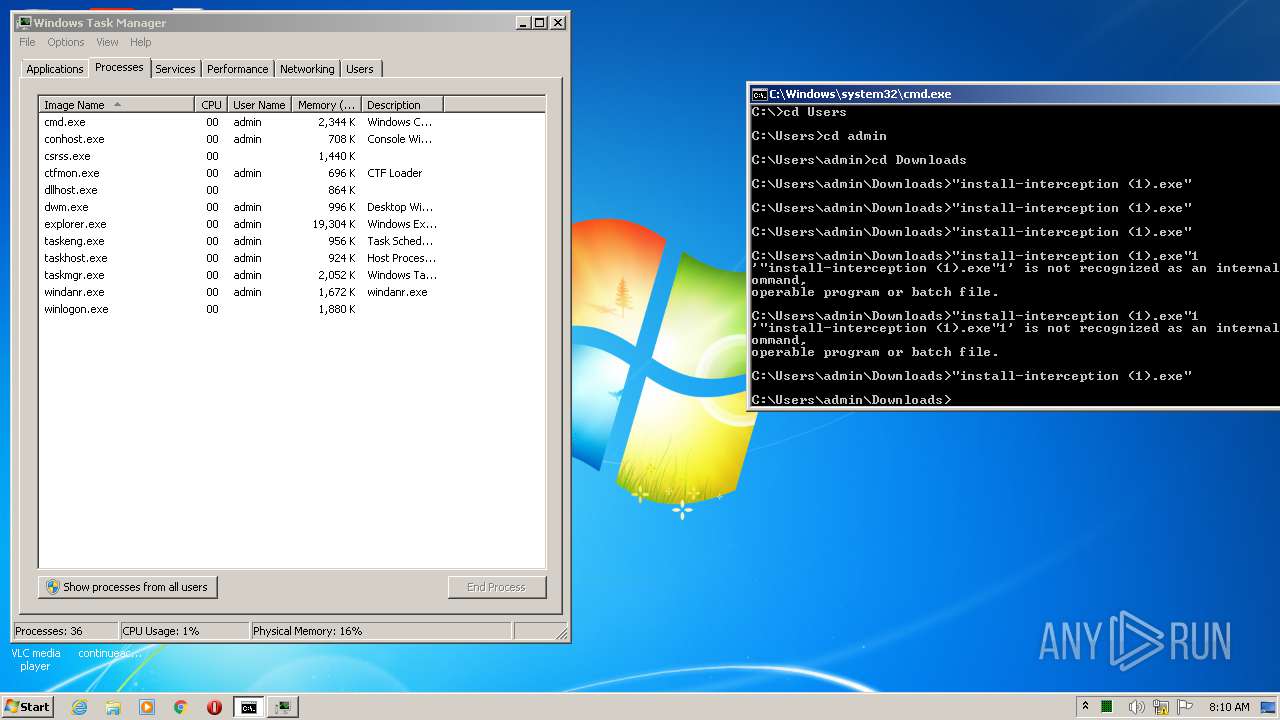Viewport: 1280px width, 720px height.
Task: Show hidden tray icons arrow
Action: (x=1086, y=707)
